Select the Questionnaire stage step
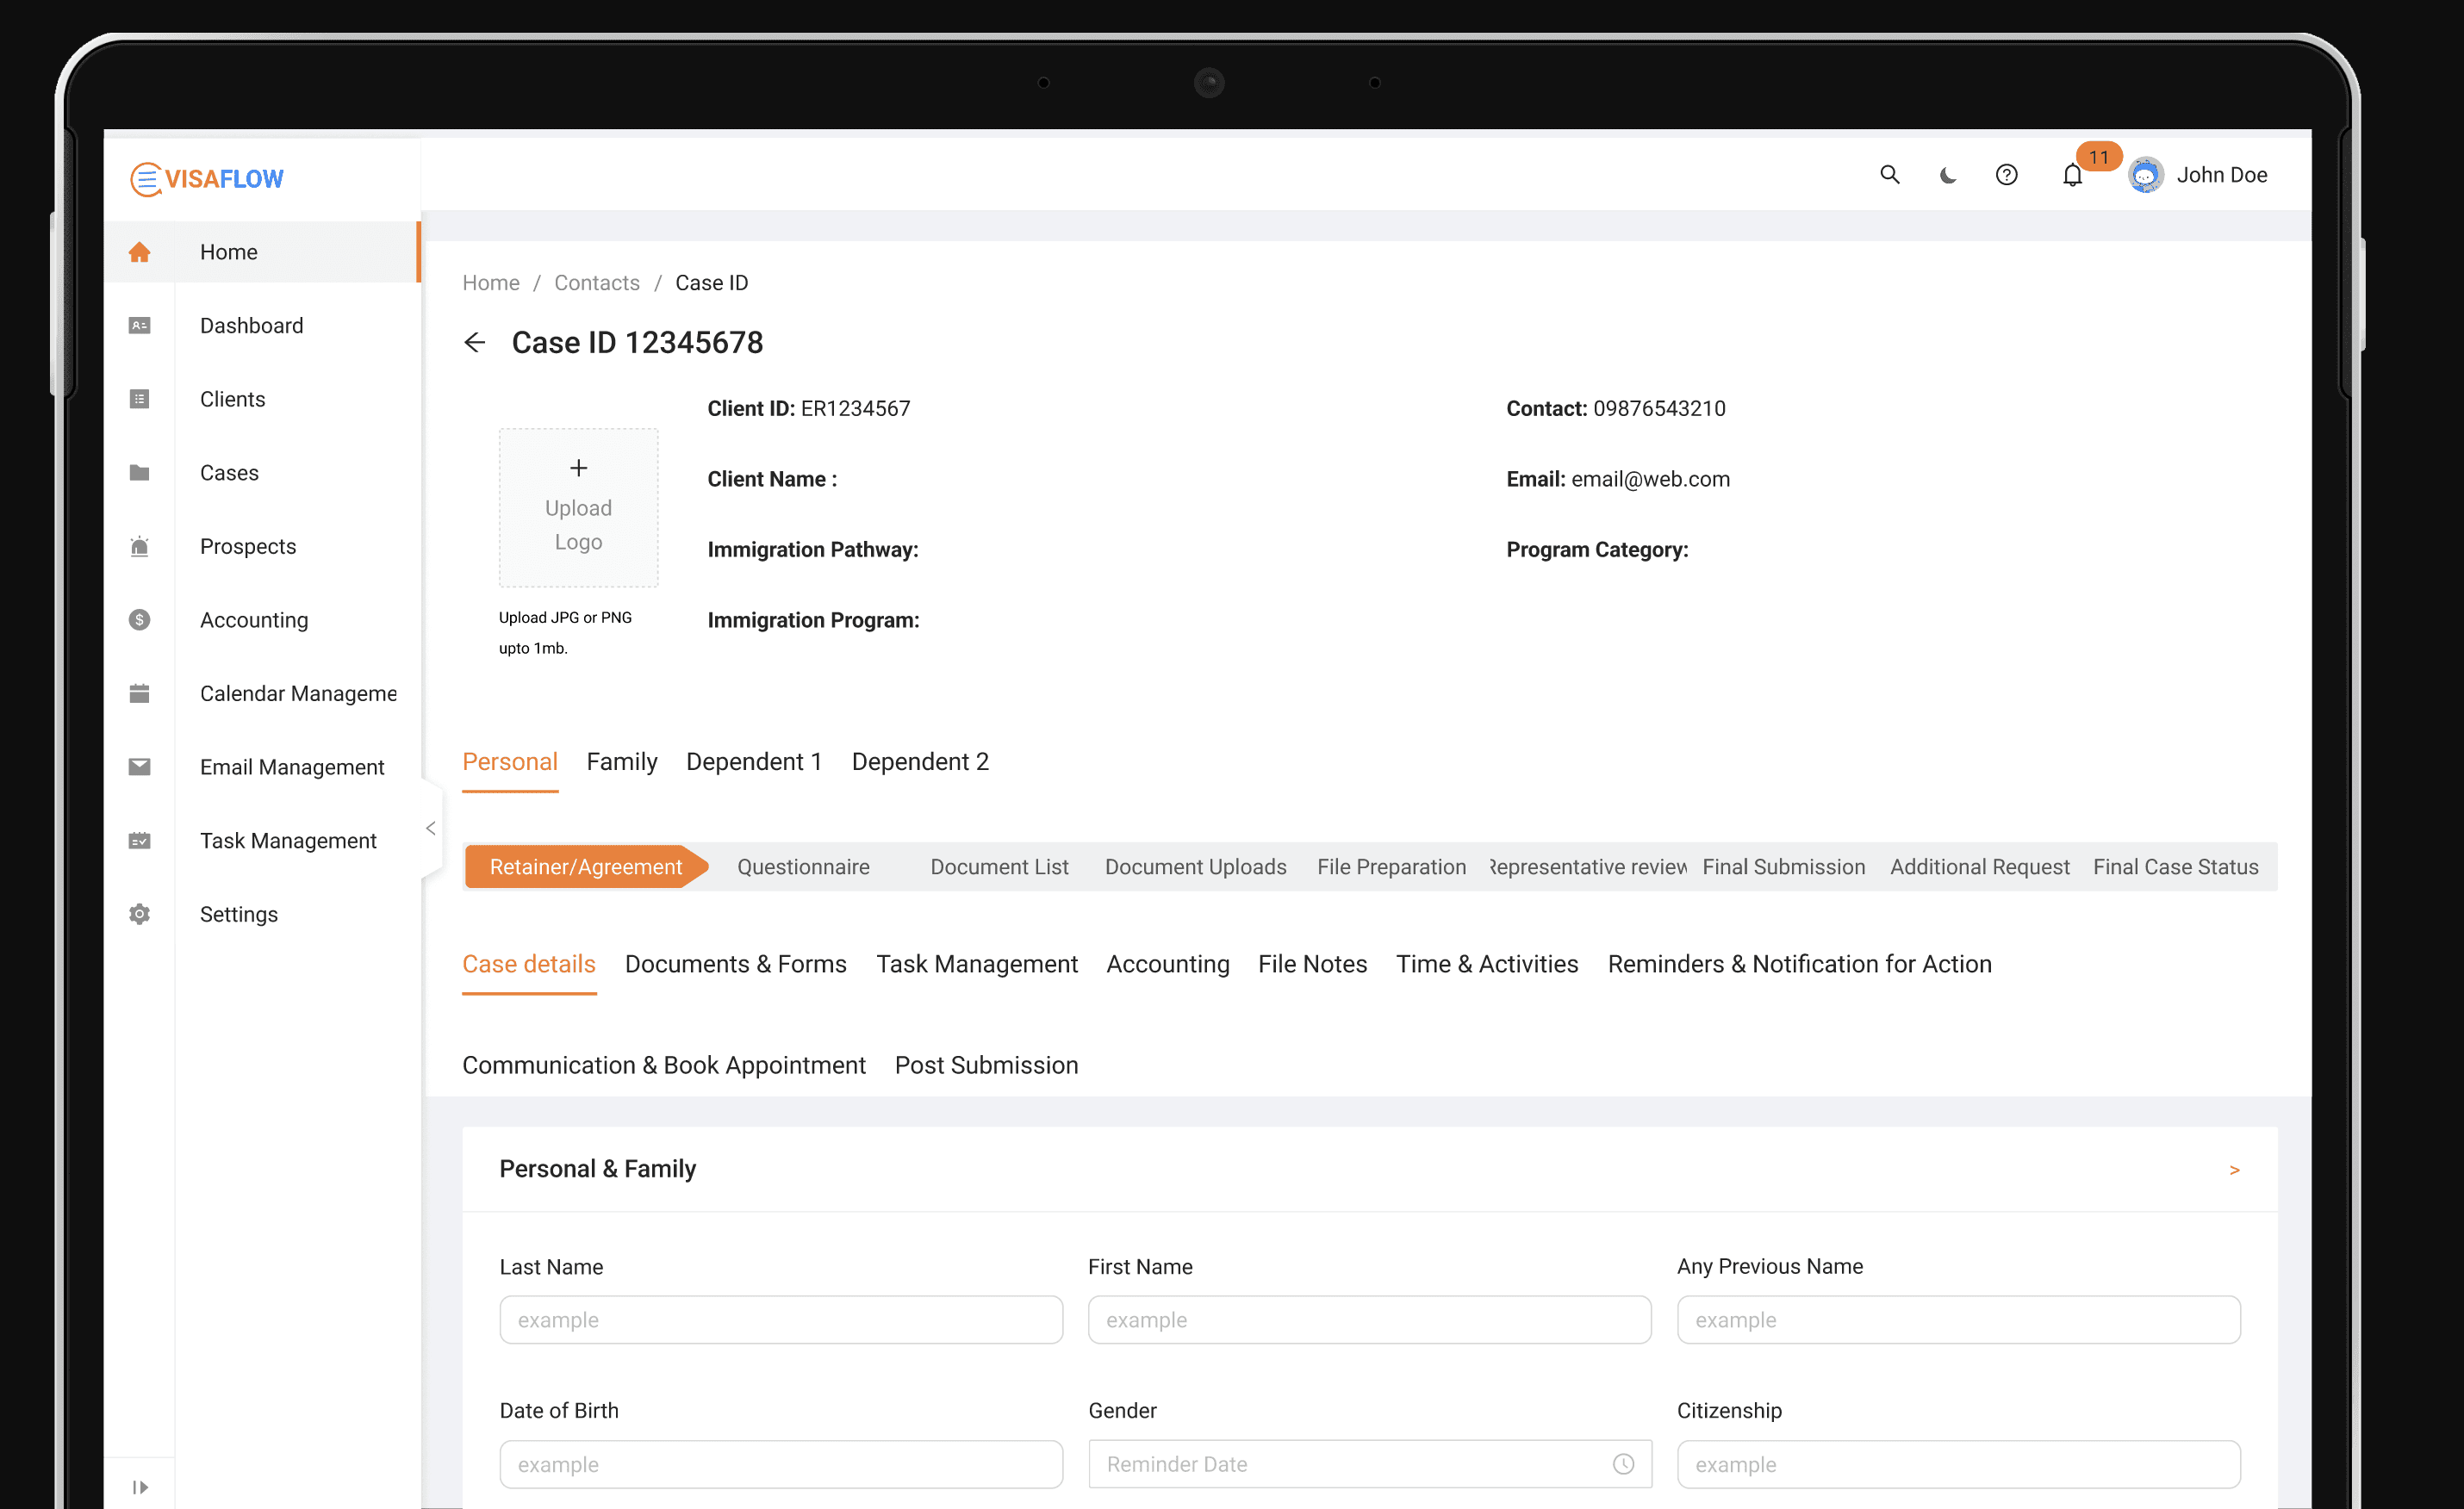Viewport: 2464px width, 1509px height. point(803,867)
